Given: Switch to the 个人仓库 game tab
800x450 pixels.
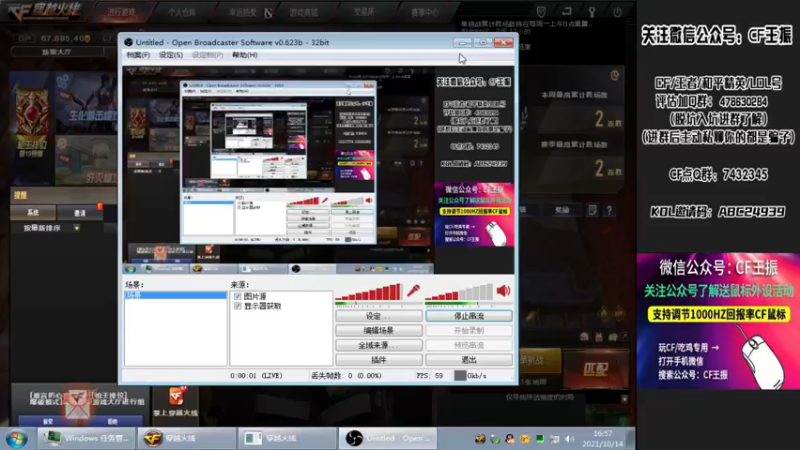Looking at the screenshot, I should (182, 12).
